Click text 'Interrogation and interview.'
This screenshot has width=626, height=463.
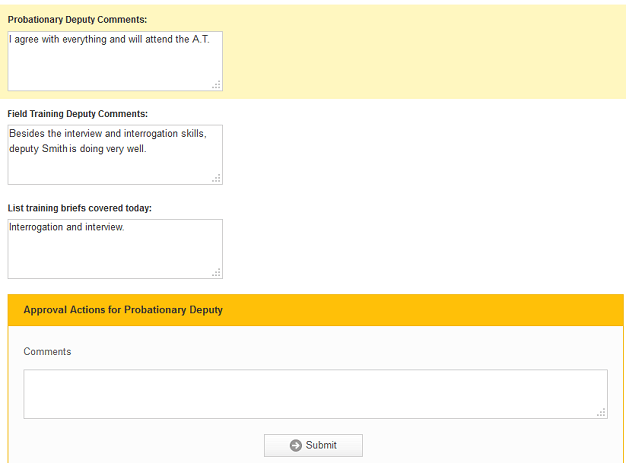(67, 227)
